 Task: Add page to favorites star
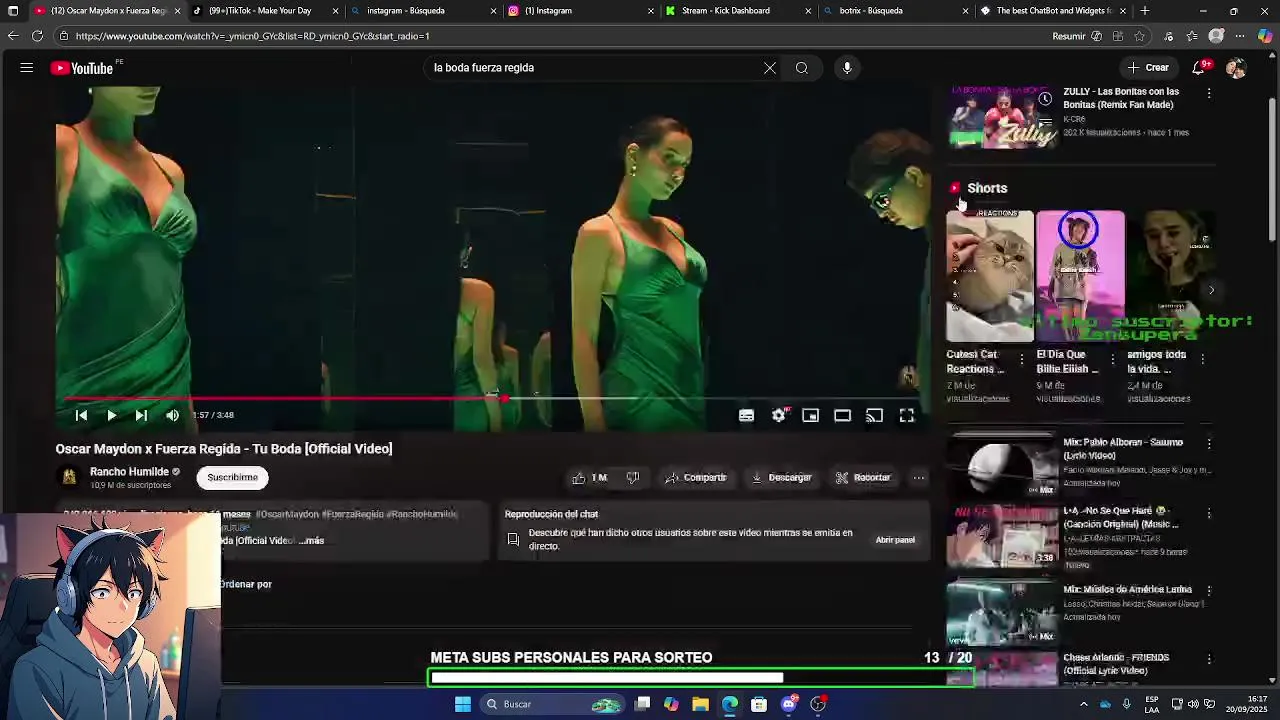[1139, 36]
